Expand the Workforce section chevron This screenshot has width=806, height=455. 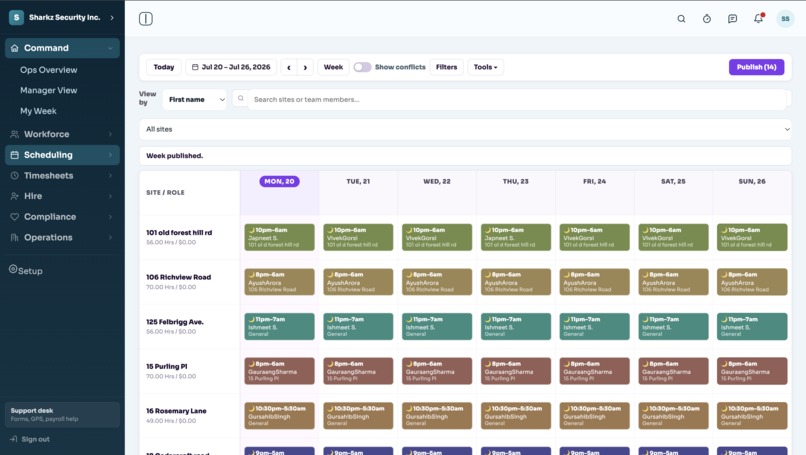[110, 134]
